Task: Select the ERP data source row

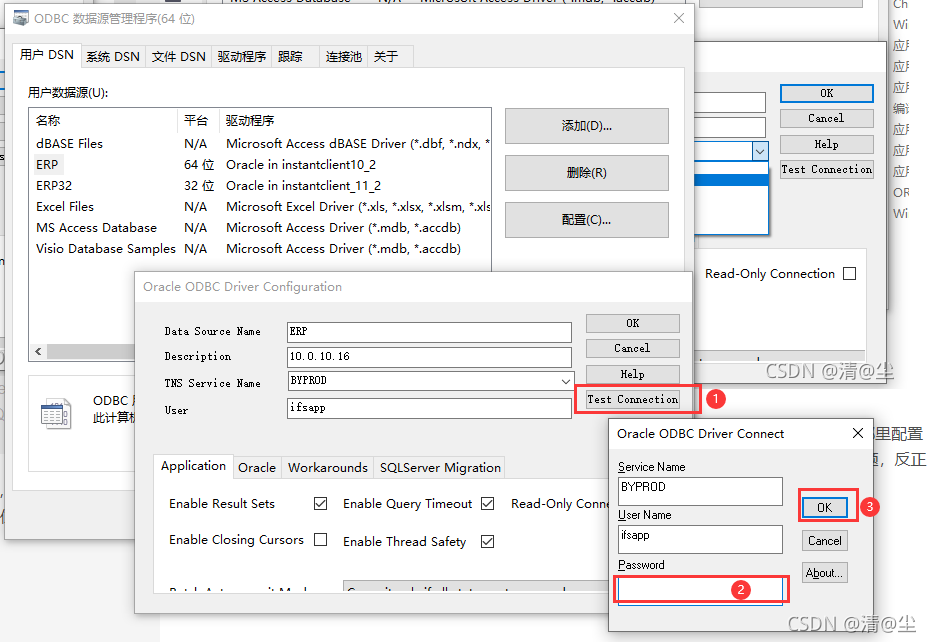Action: coord(260,165)
